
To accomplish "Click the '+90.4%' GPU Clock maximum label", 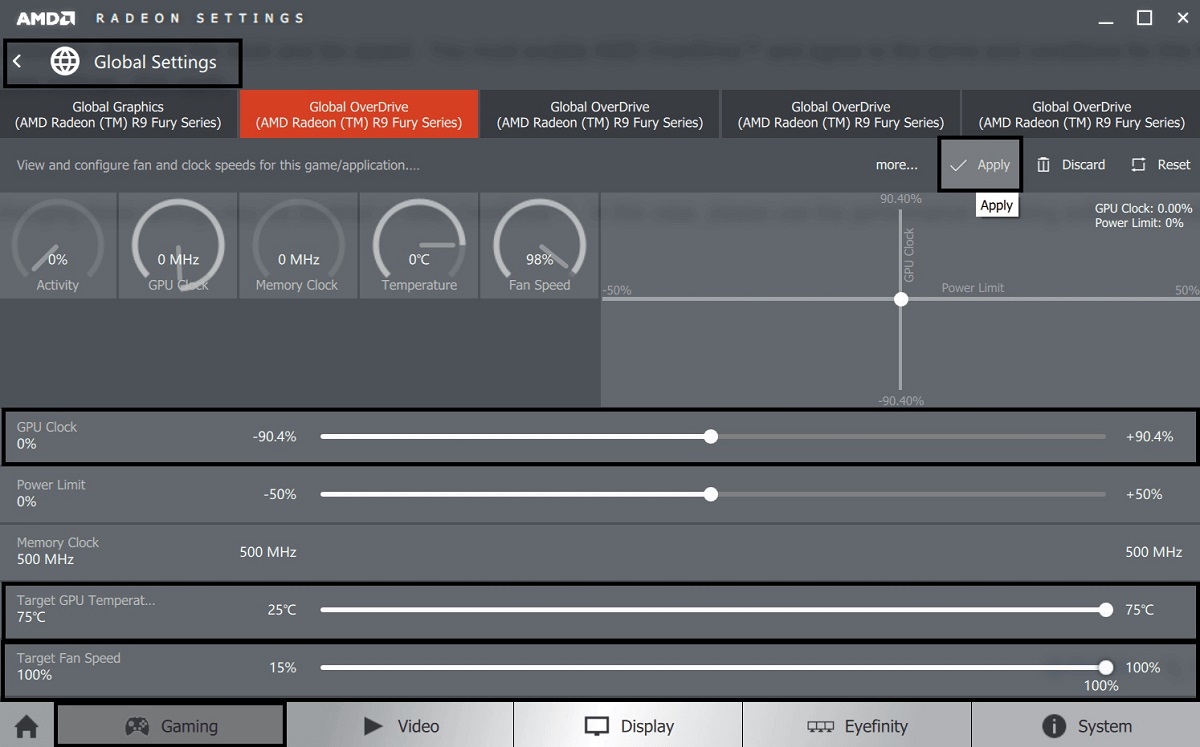I will (1149, 437).
